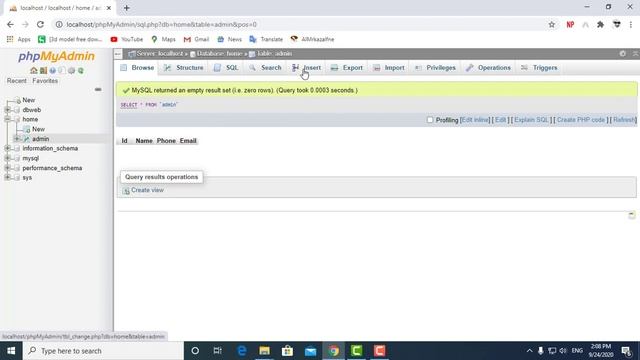Collapse home database tree node
Screen dimensions: 640x360
[x=7, y=119]
